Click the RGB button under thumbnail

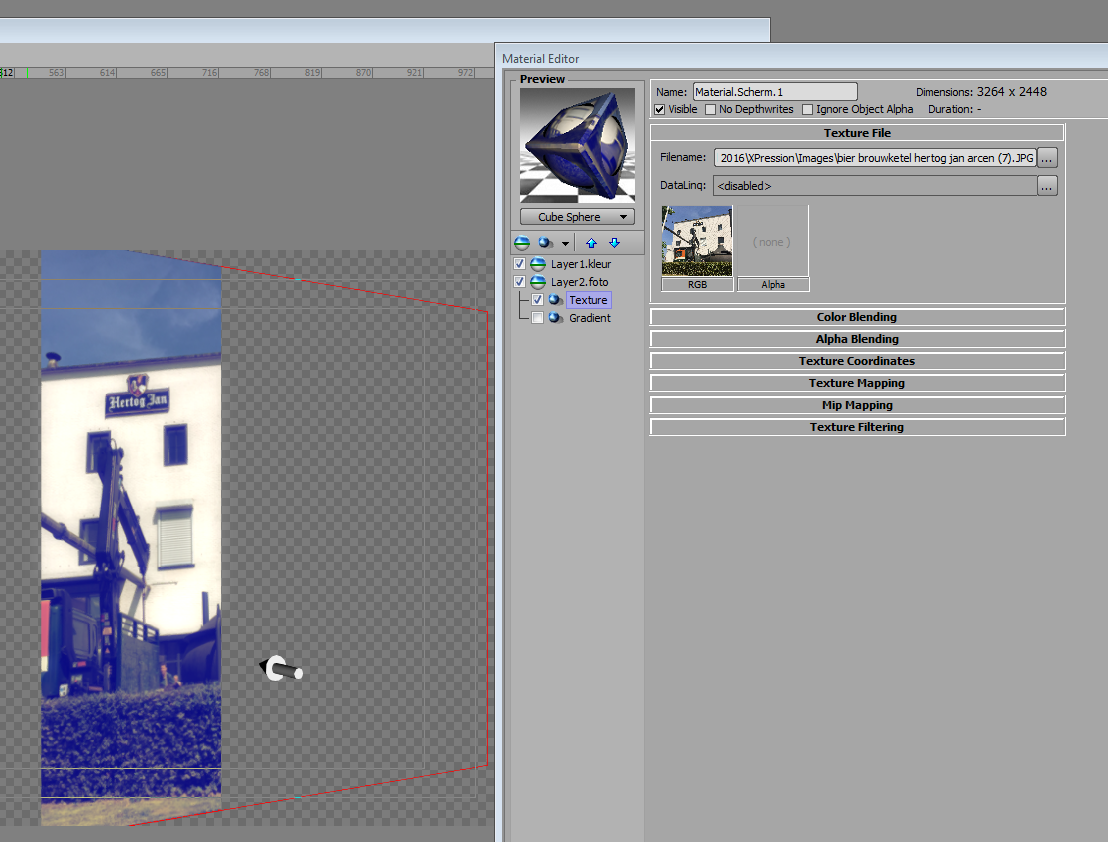pos(697,285)
